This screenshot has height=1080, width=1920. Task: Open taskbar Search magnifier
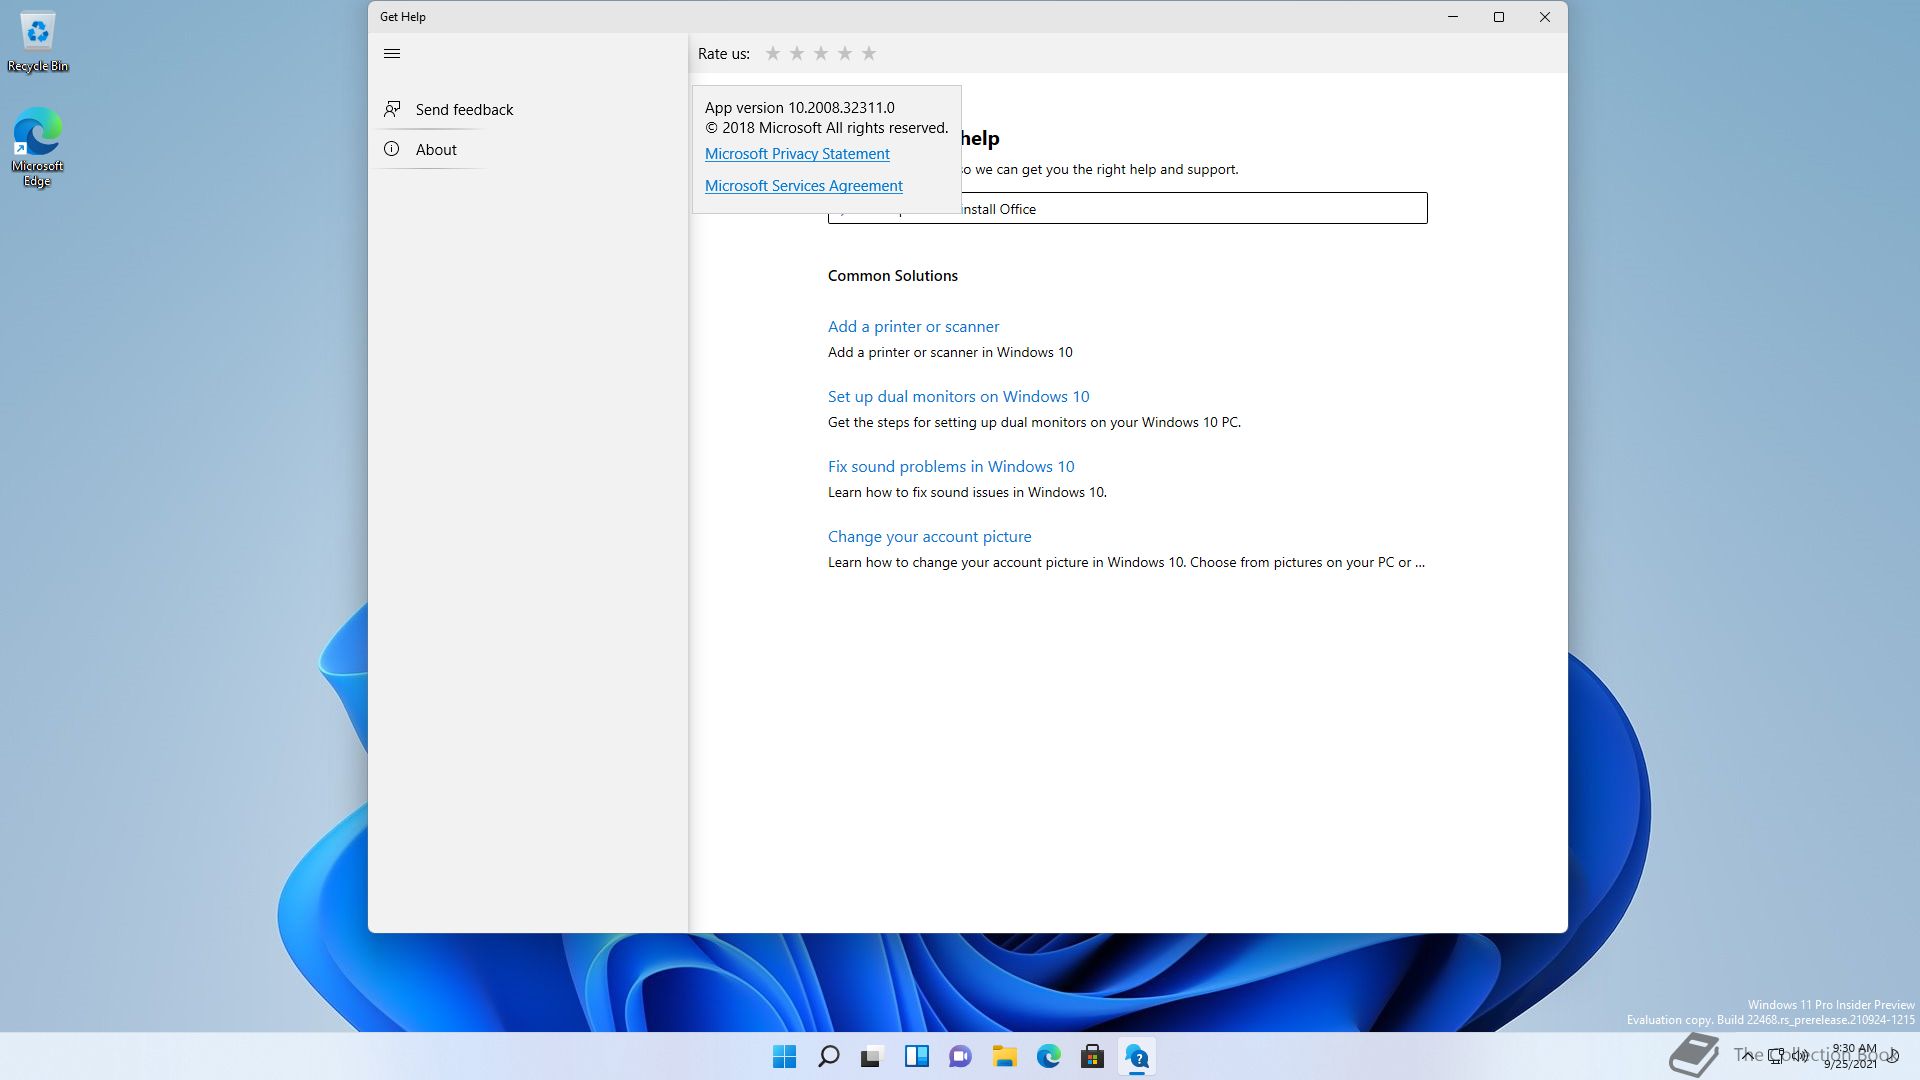(x=829, y=1056)
